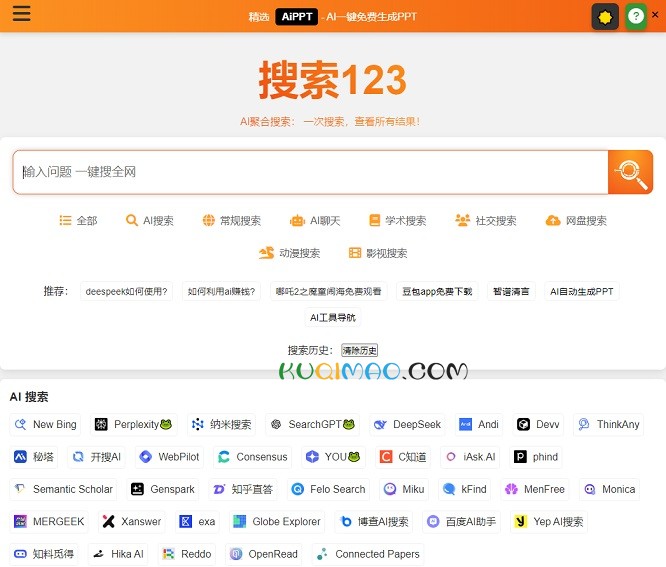This screenshot has width=666, height=567.
Task: Open OpenRead engine
Action: [263, 554]
